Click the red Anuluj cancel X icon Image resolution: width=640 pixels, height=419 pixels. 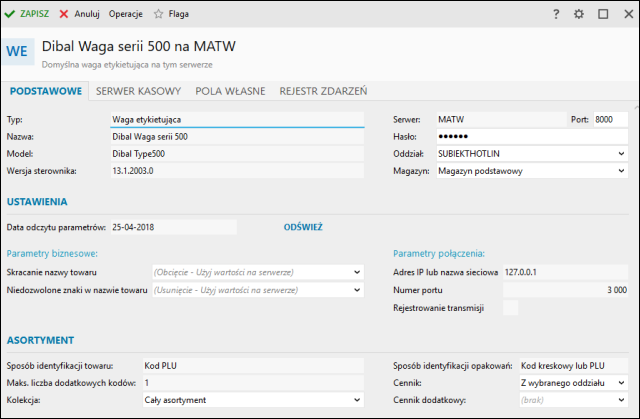point(64,14)
